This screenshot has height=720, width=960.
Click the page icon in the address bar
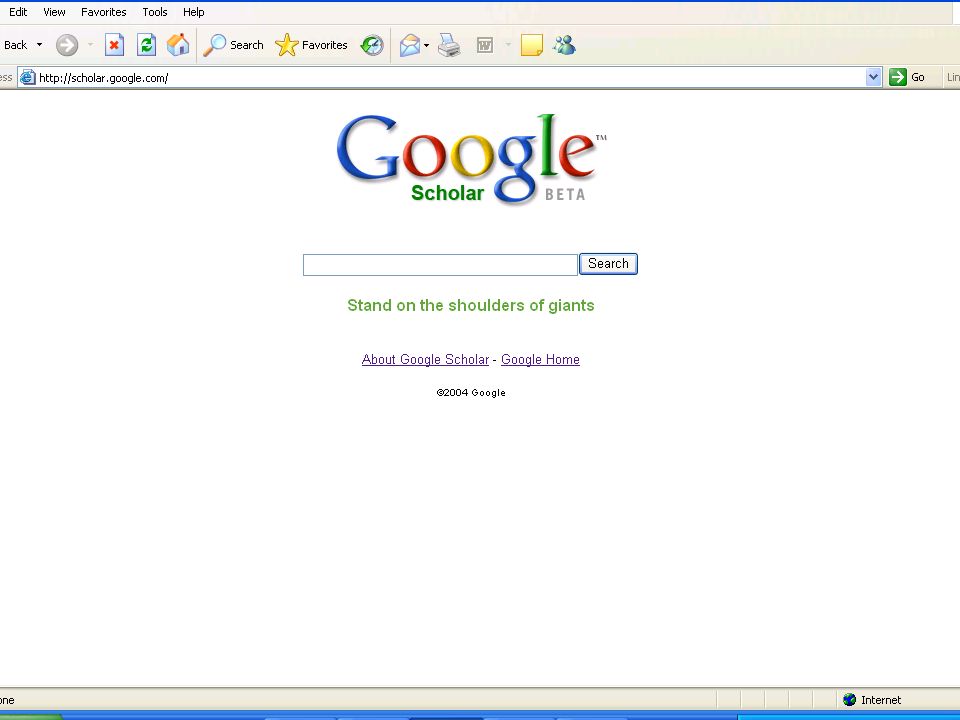(28, 77)
